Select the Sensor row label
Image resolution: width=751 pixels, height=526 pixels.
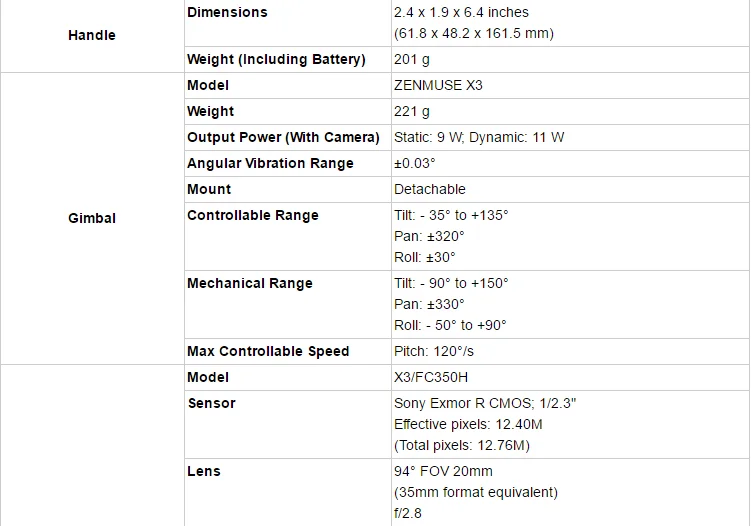tap(211, 404)
